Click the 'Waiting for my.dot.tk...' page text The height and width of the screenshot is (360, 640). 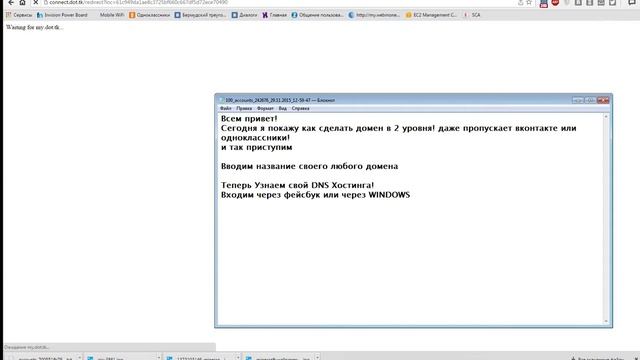coord(35,27)
